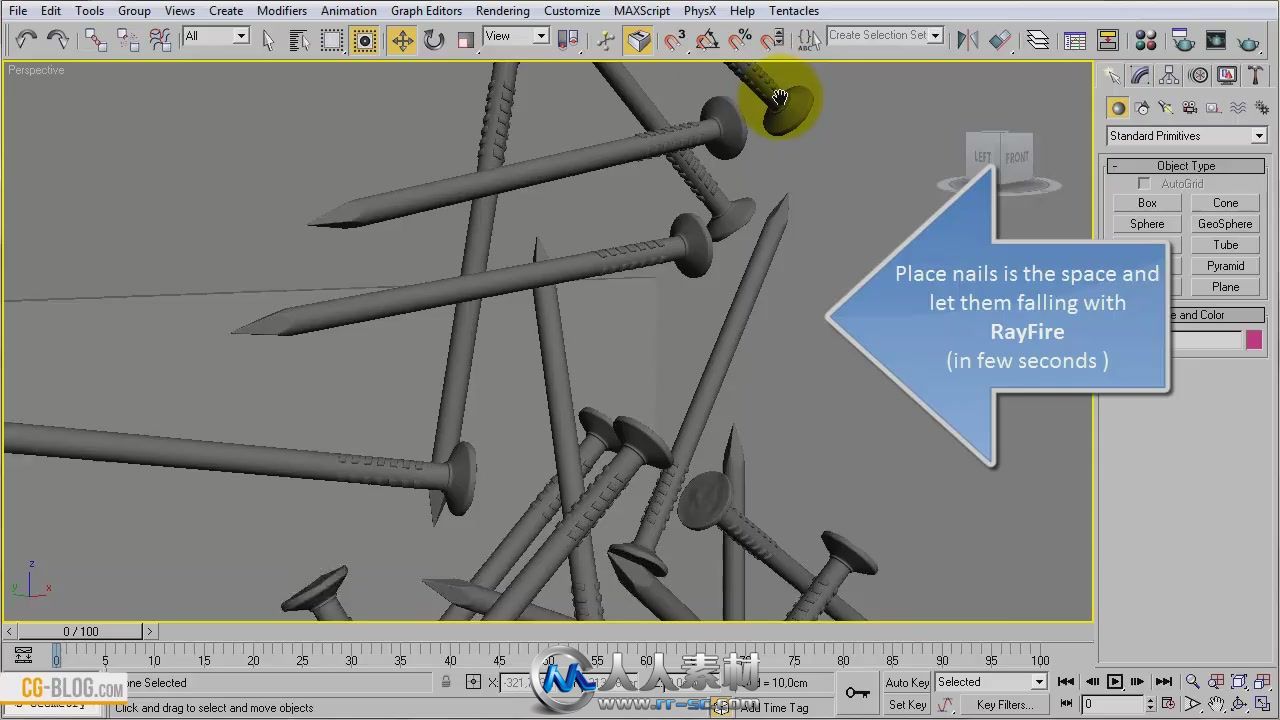This screenshot has height=720, width=1280.
Task: Open the Tentacles menu
Action: coord(794,11)
